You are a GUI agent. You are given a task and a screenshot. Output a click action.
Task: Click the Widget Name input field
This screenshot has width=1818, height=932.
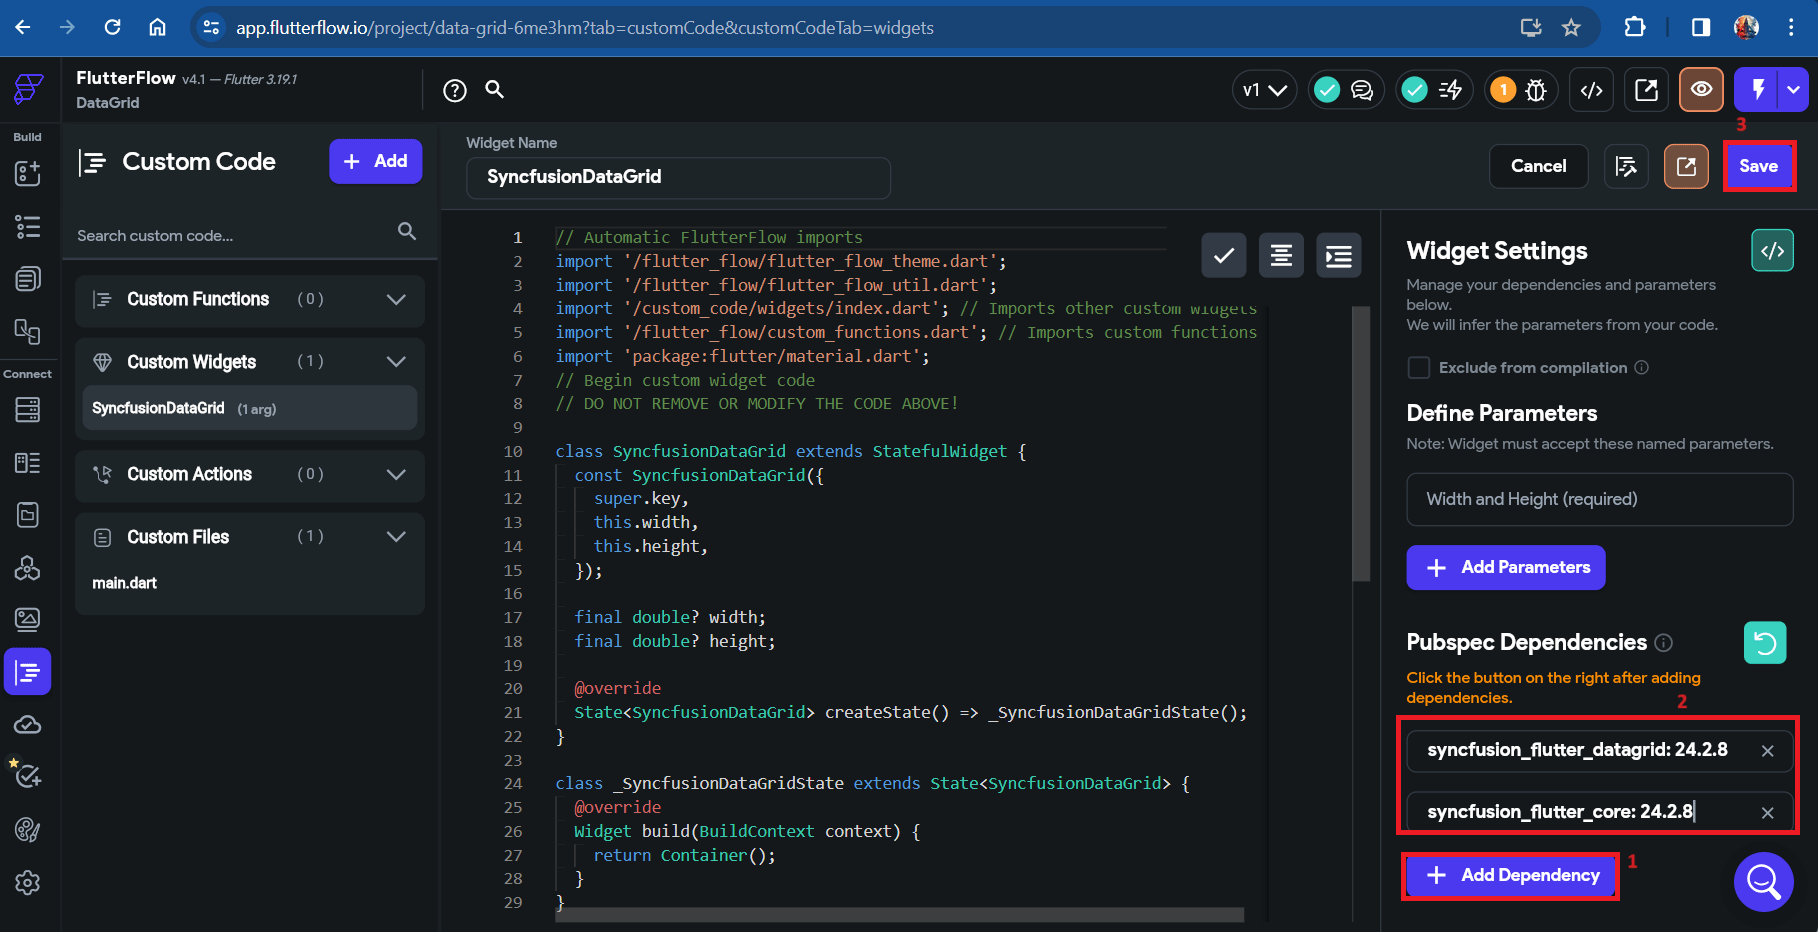(678, 177)
